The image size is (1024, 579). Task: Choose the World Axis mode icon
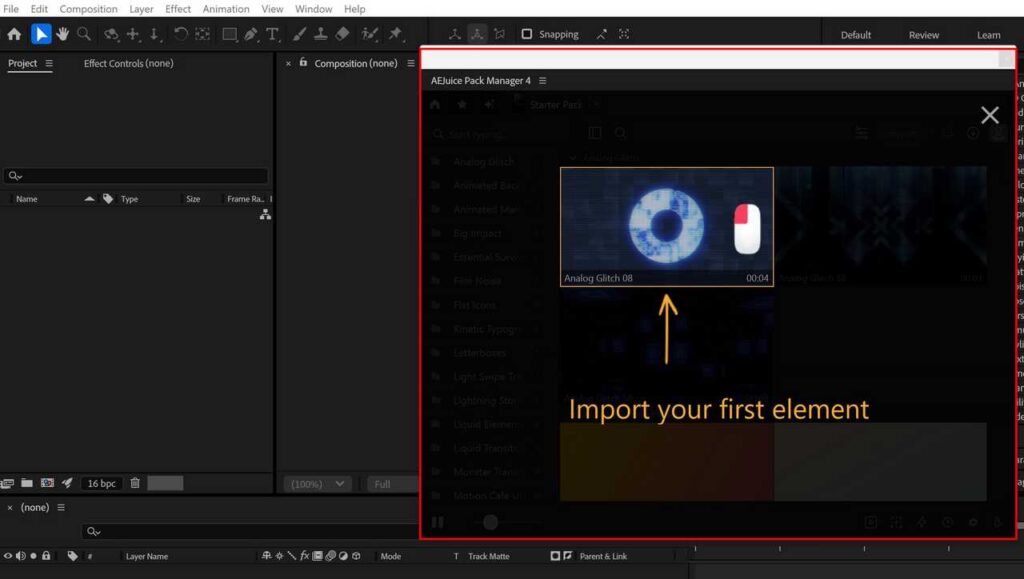pos(477,34)
